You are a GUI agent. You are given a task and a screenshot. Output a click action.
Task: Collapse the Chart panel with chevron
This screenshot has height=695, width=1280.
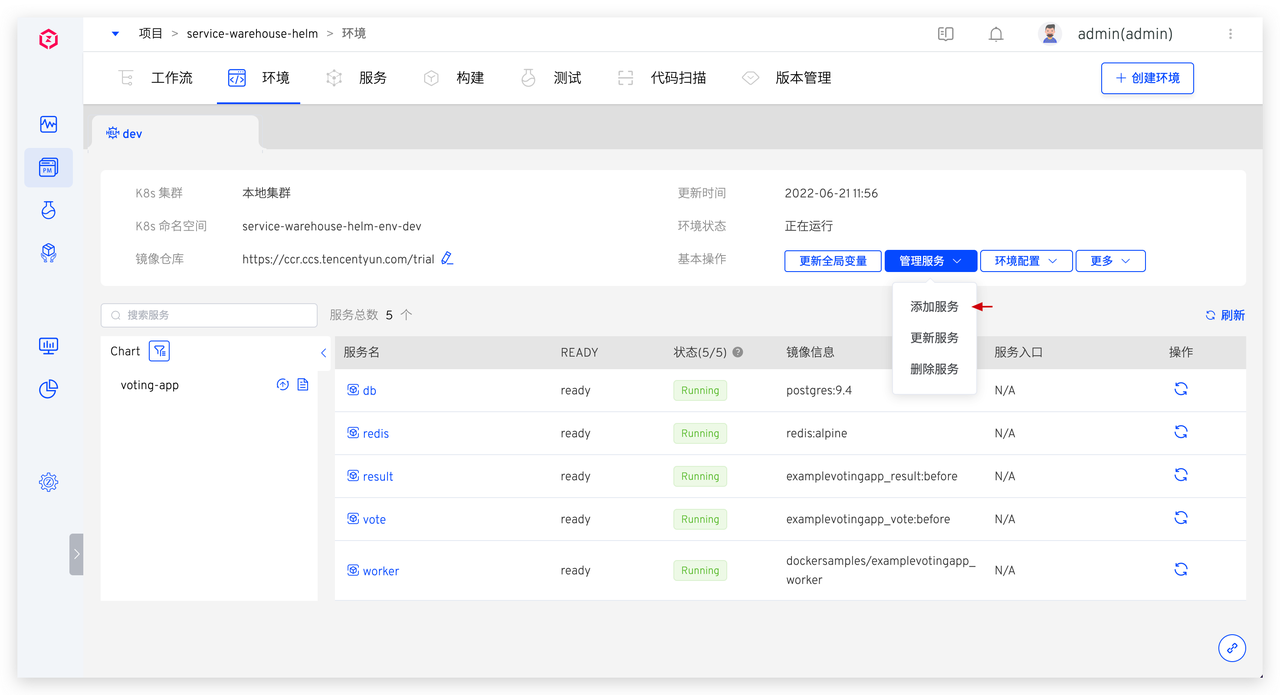(x=323, y=353)
